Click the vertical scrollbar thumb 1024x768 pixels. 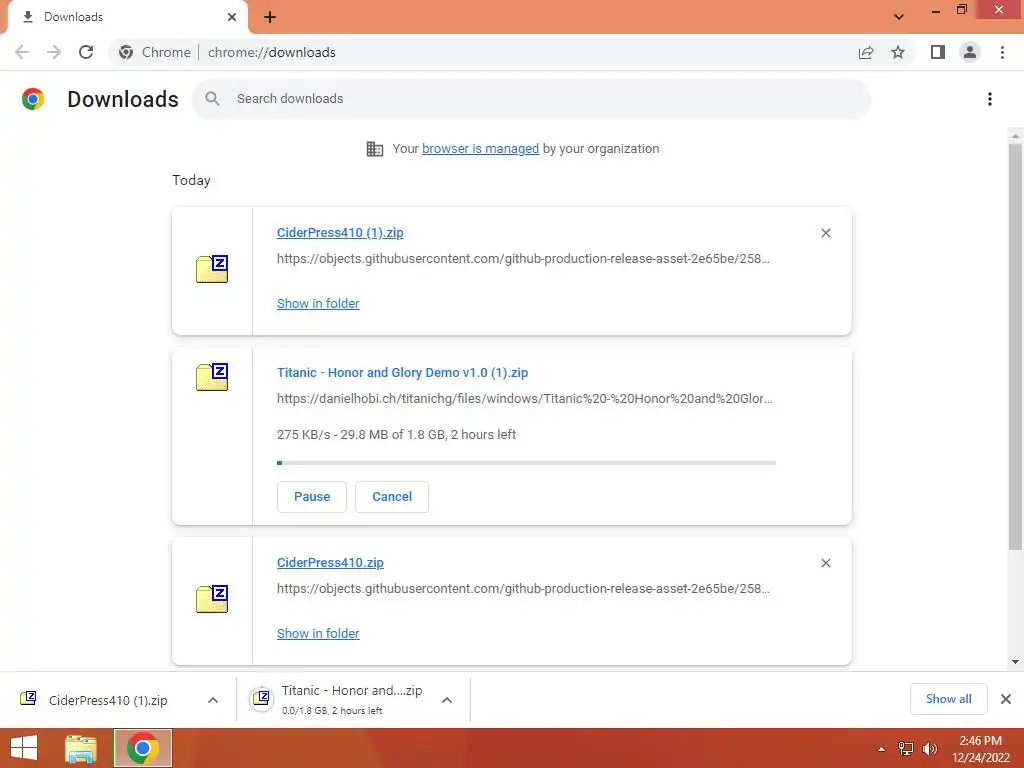point(1015,346)
